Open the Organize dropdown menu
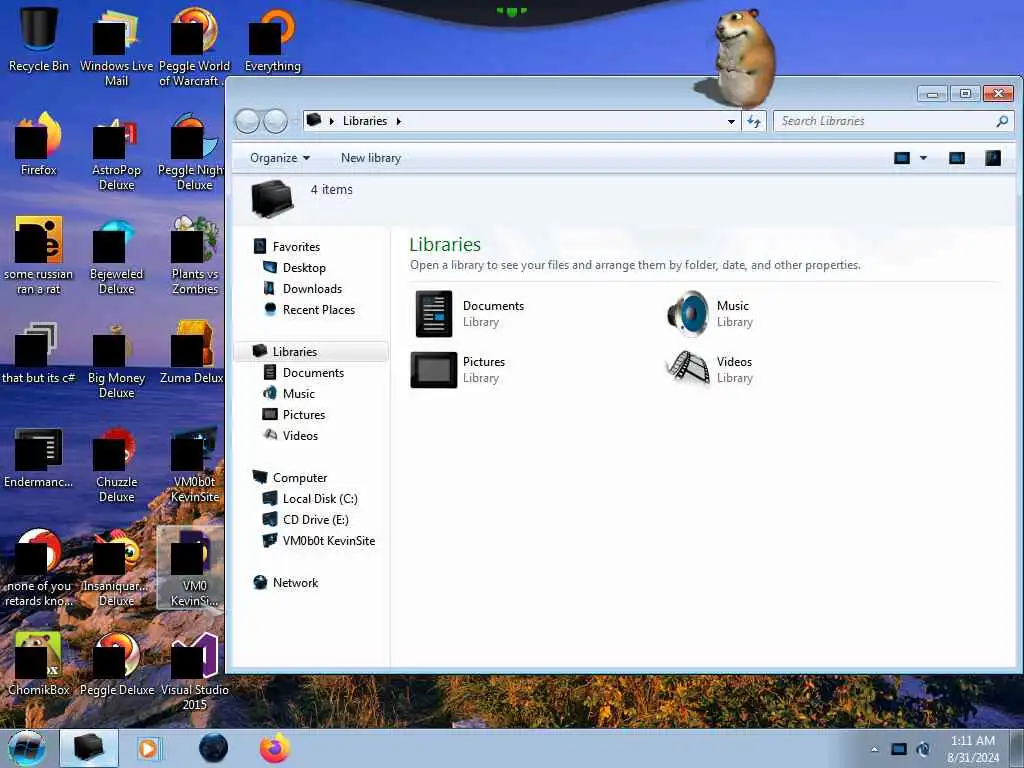The height and width of the screenshot is (768, 1024). tap(280, 158)
